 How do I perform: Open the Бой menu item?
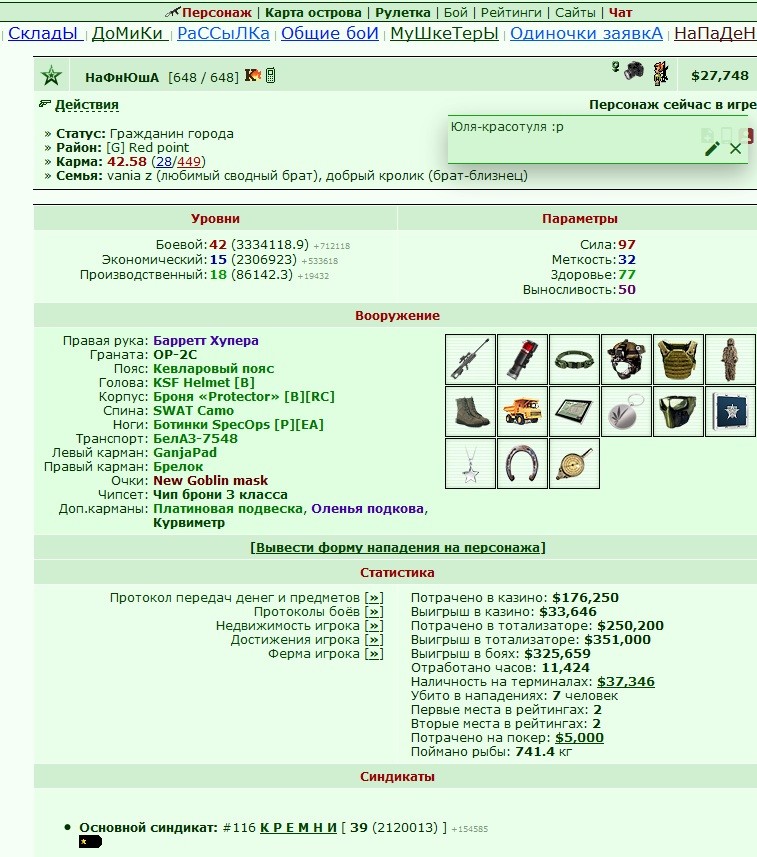[455, 12]
